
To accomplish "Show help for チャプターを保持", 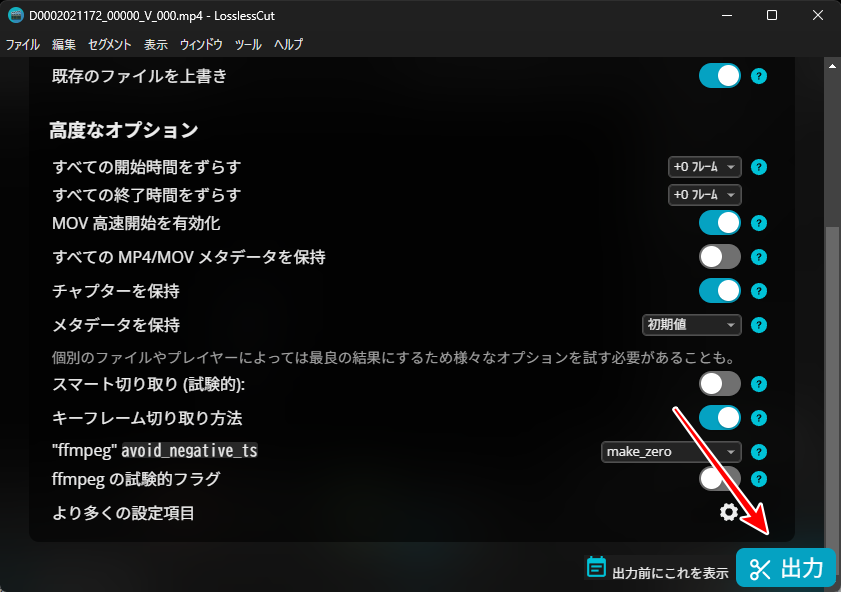I will [x=758, y=291].
